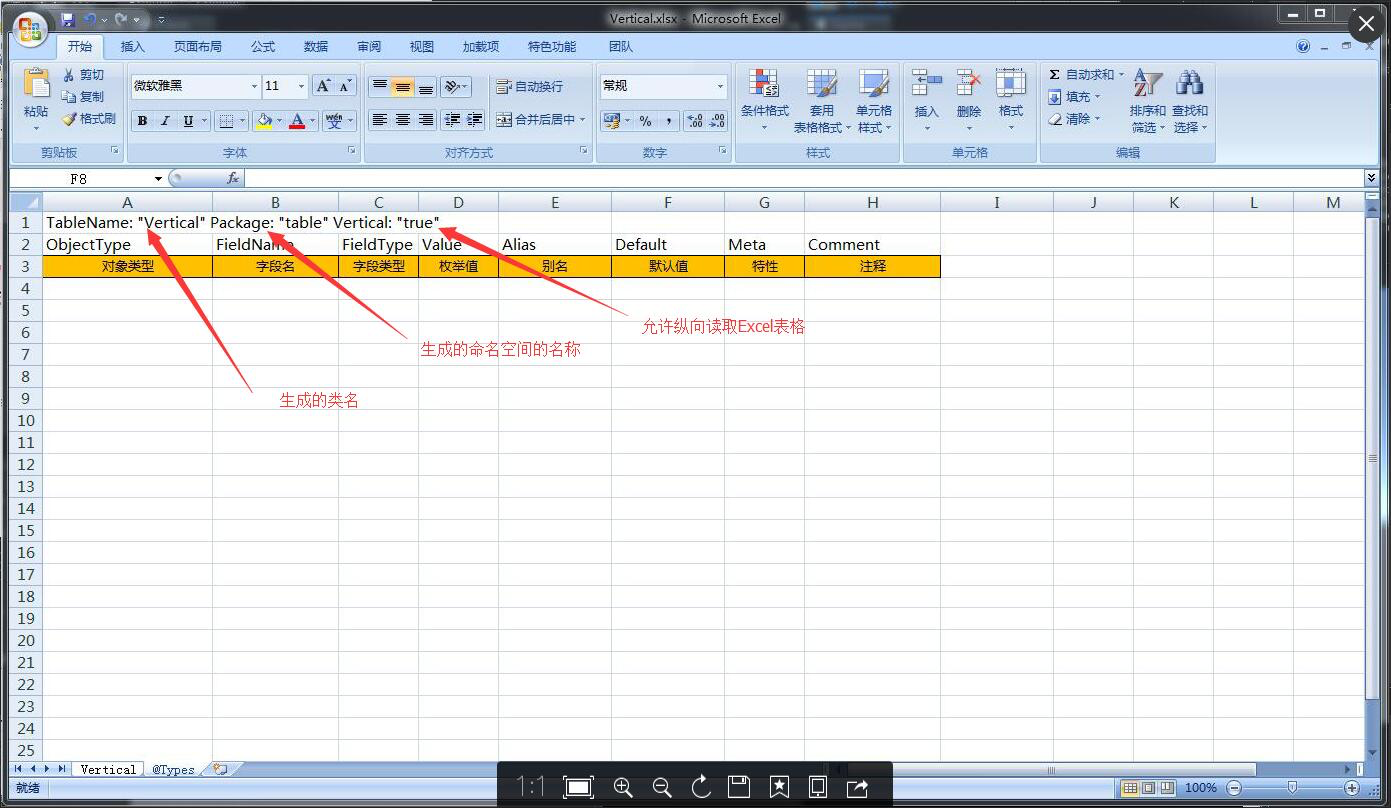Click the Insert Function fx icon
This screenshot has height=808, width=1391.
(233, 178)
